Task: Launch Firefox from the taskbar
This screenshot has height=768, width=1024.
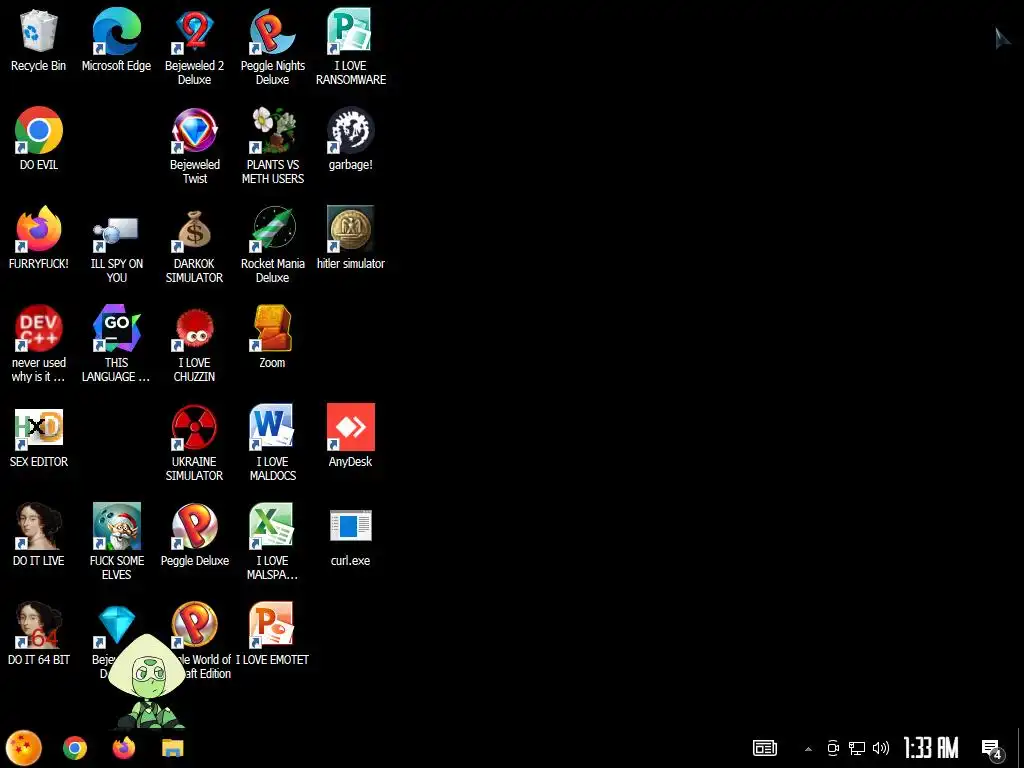Action: click(123, 748)
